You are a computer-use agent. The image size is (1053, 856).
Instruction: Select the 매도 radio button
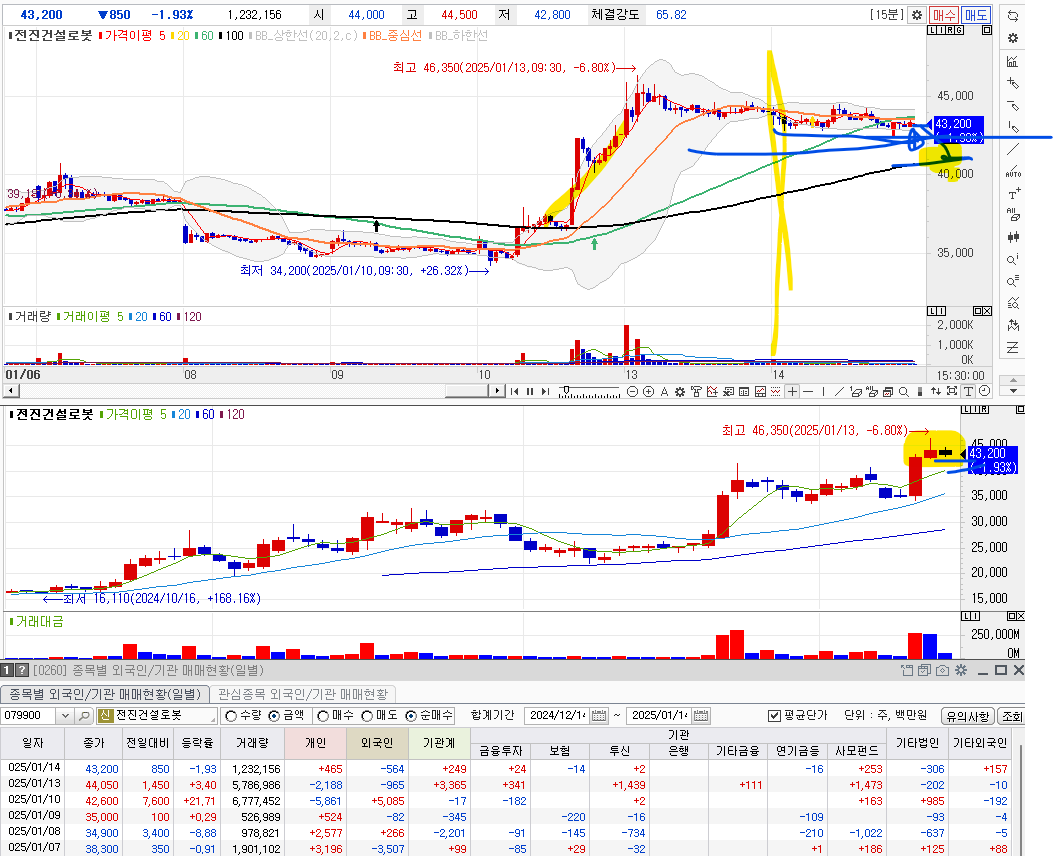[x=367, y=716]
